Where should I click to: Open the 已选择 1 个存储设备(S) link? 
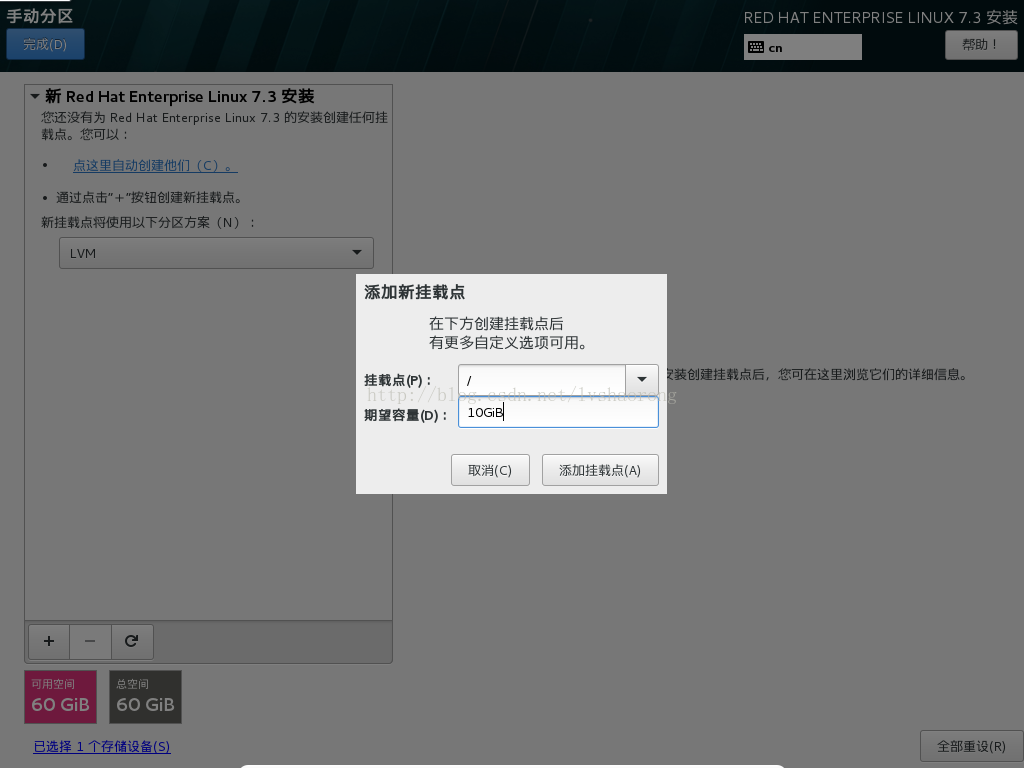click(x=102, y=746)
